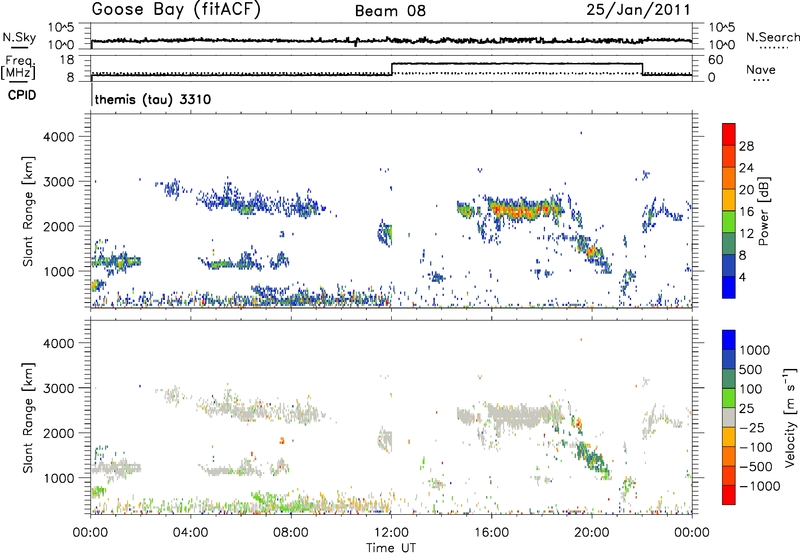The height and width of the screenshot is (554, 800).
Task: Select the '18' tick on frequency axis
Action: coord(67,60)
